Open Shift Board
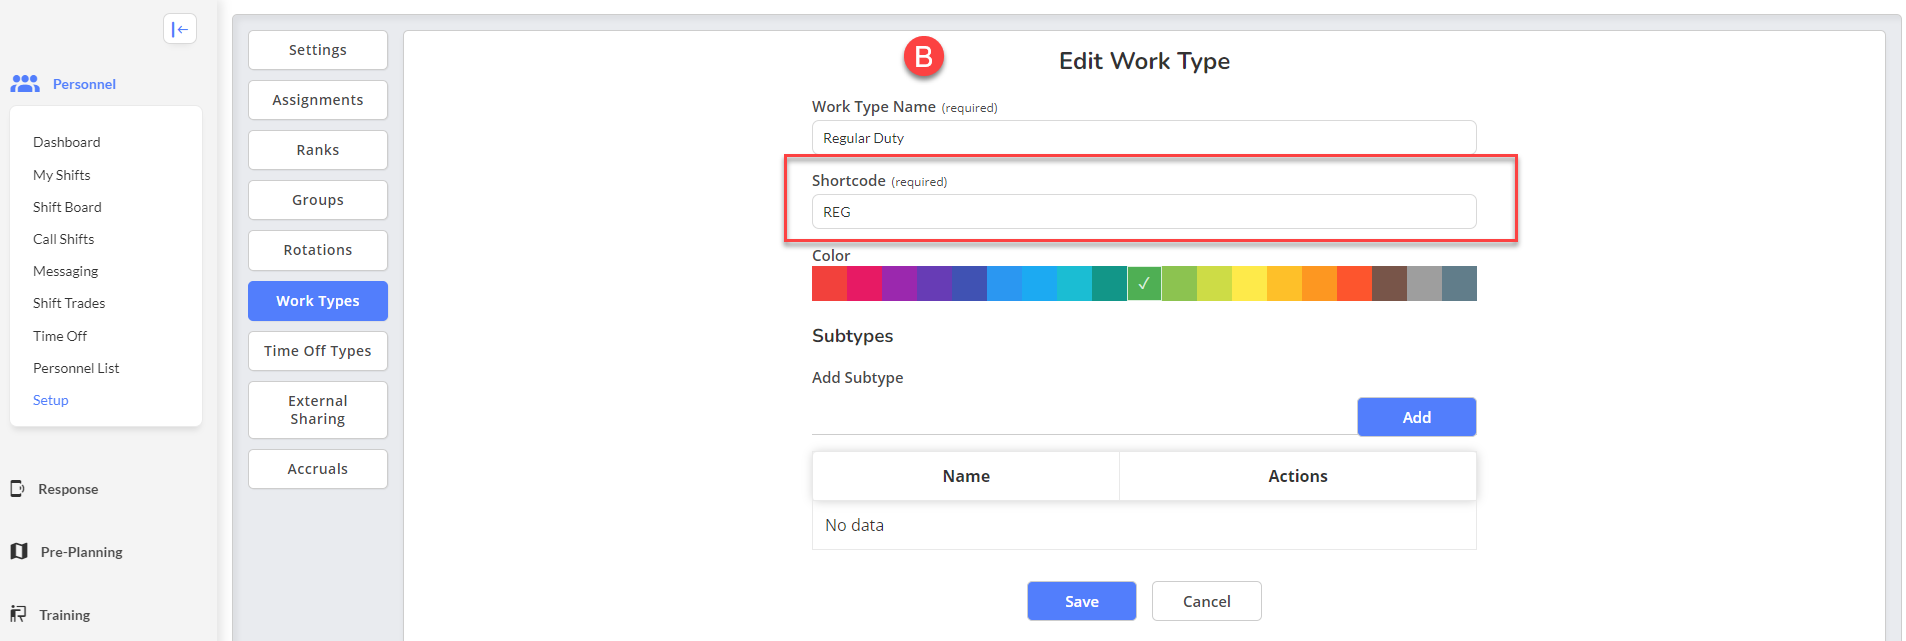 [x=67, y=207]
